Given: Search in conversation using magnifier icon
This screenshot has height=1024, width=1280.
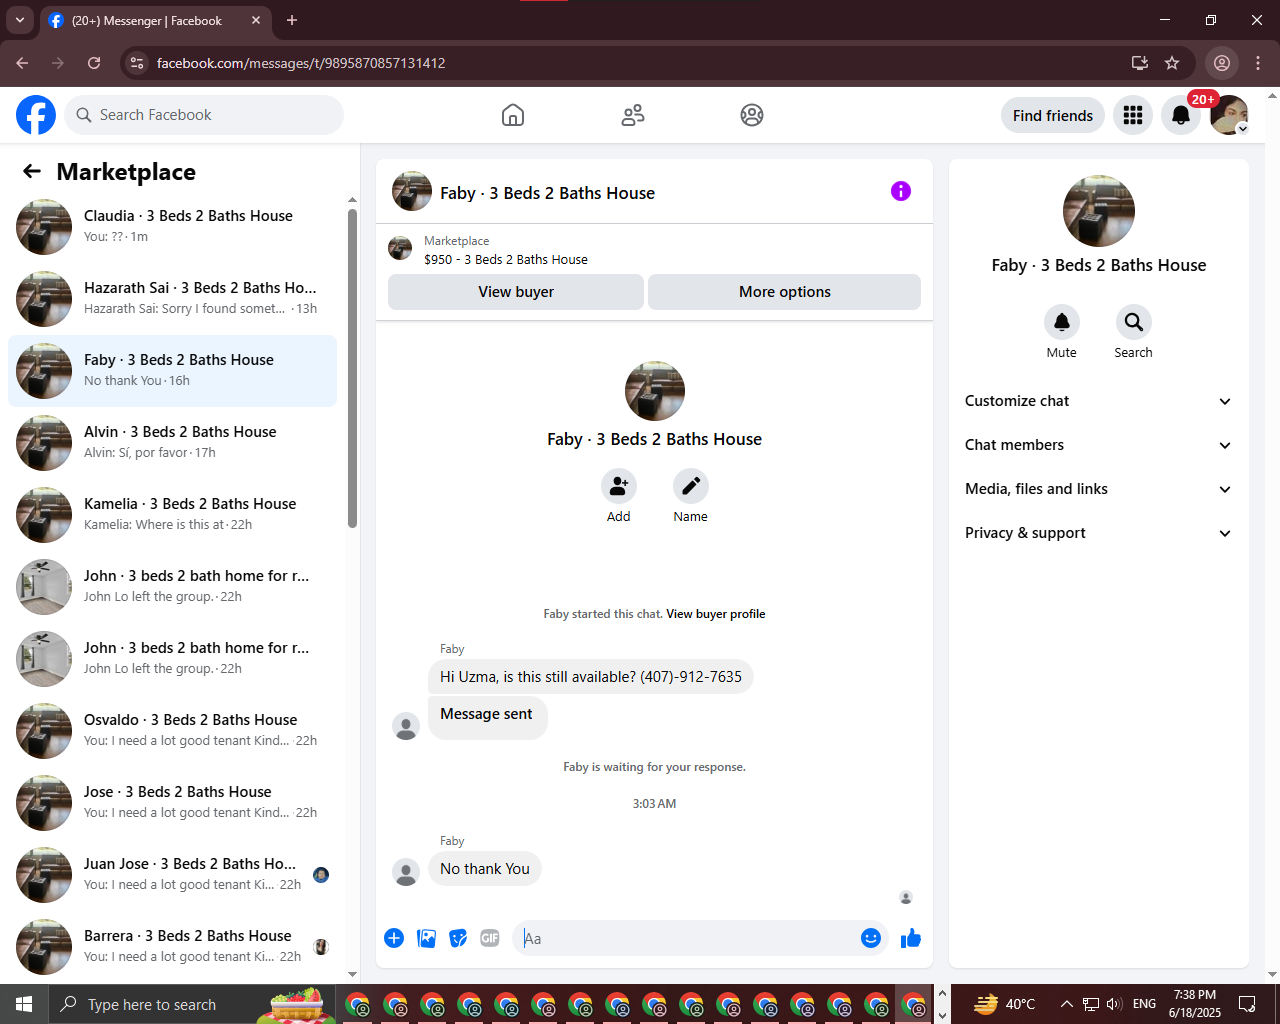Looking at the screenshot, I should (x=1134, y=322).
